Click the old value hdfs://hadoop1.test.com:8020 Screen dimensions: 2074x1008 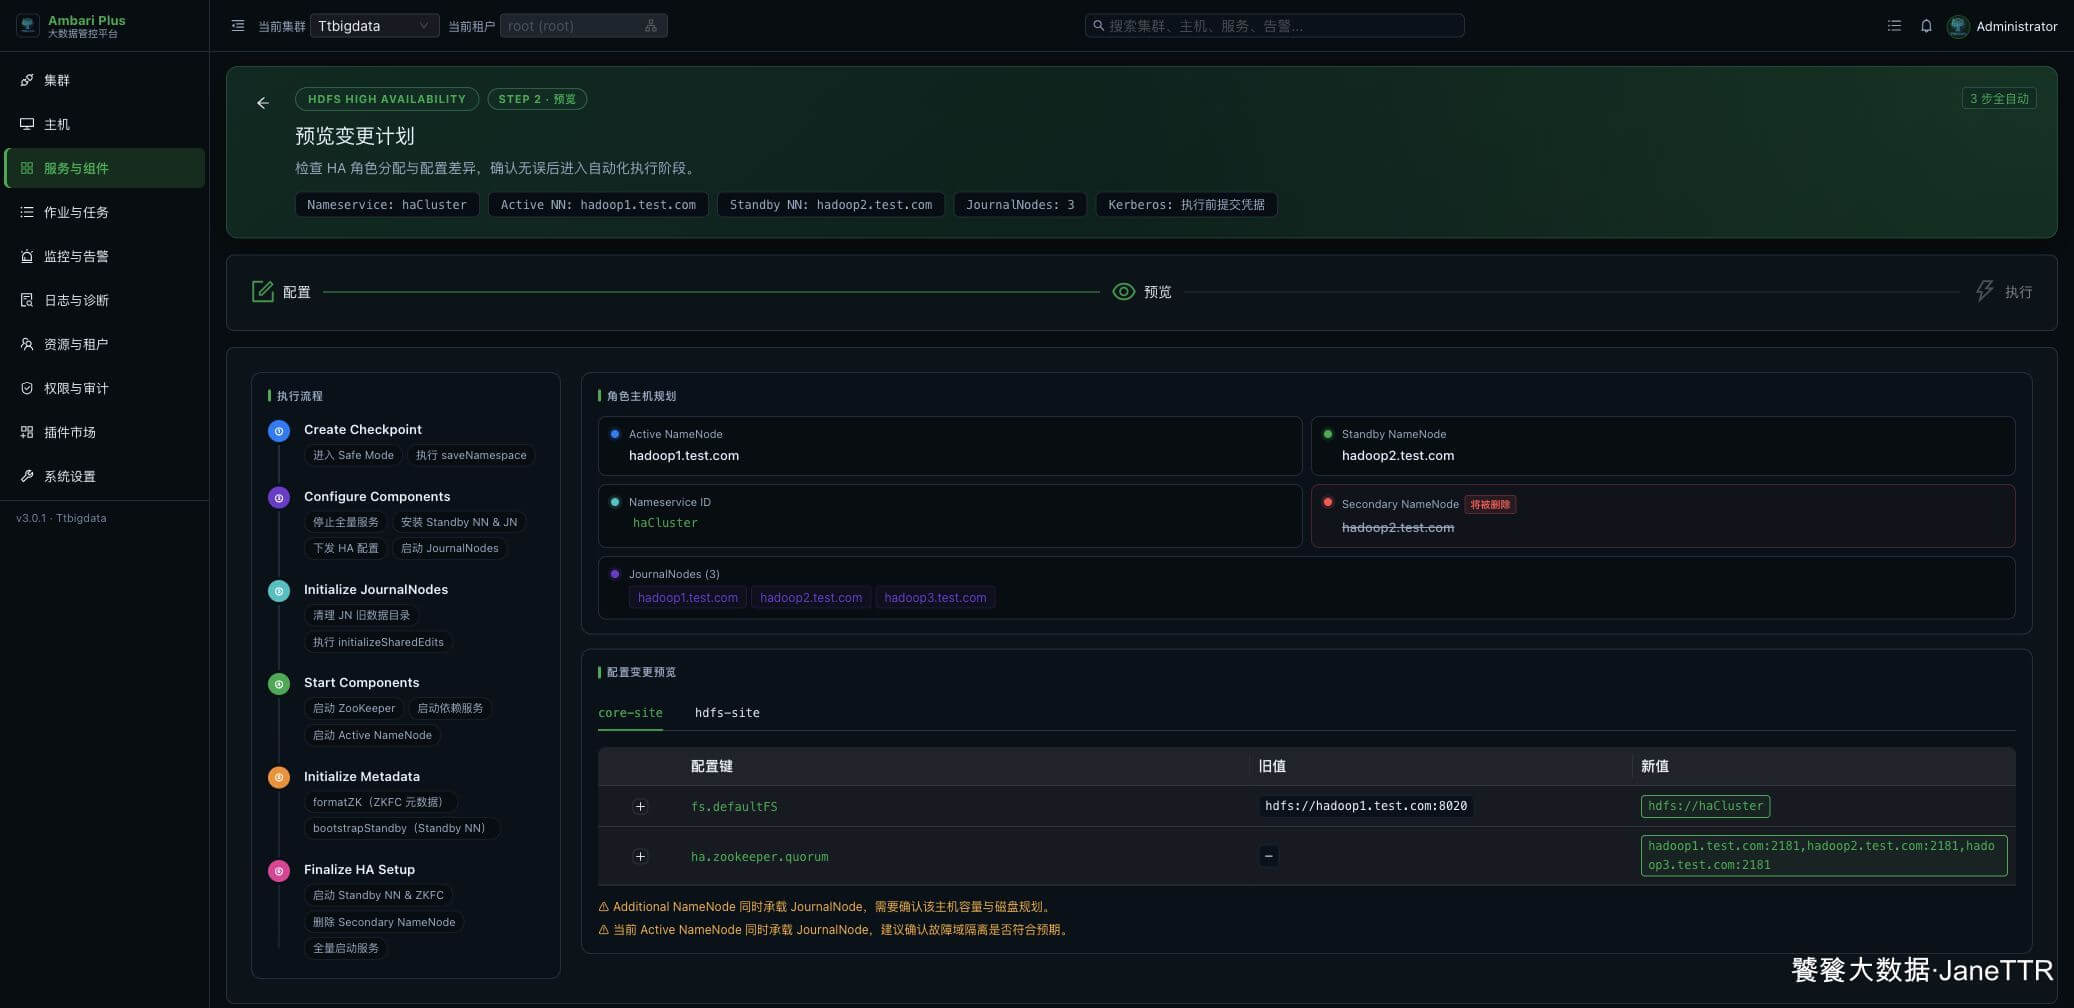[x=1366, y=806]
